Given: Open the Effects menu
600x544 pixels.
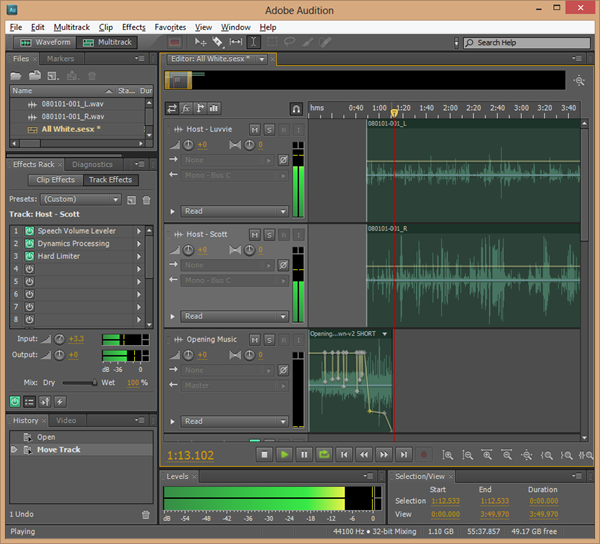Looking at the screenshot, I should tap(134, 27).
